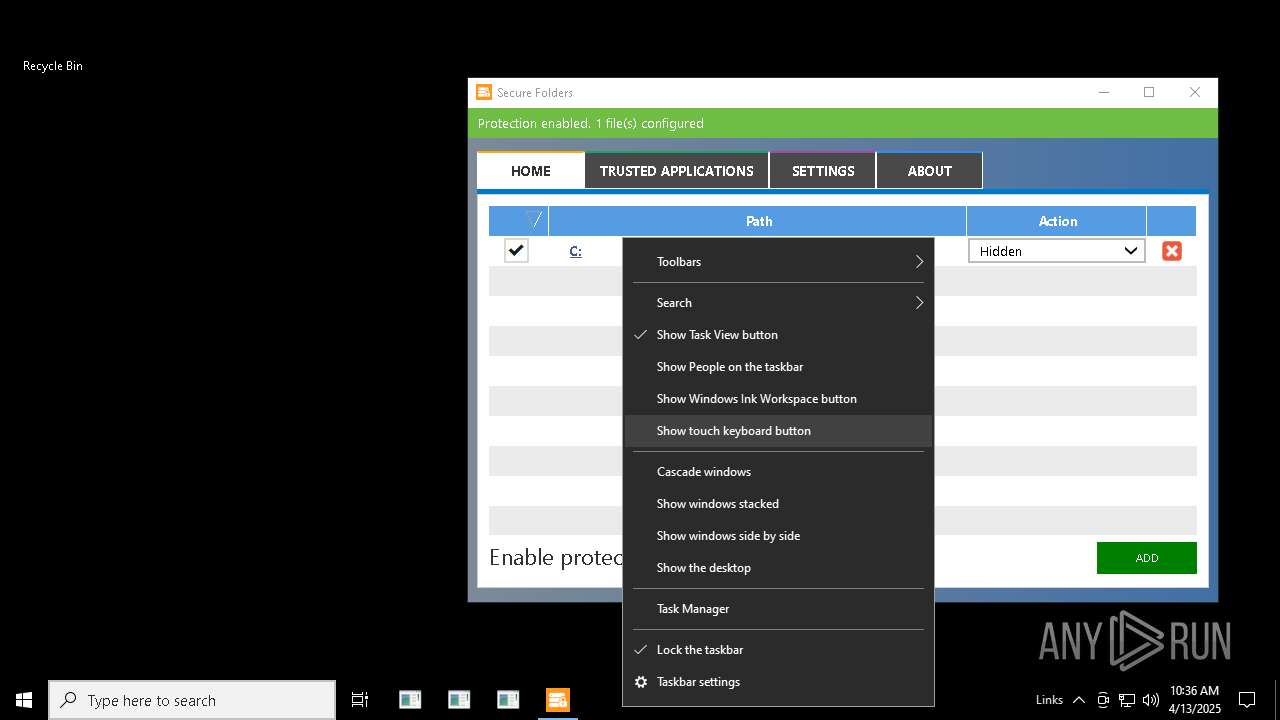Click the Path column header
Viewport: 1280px width, 720px height.
click(x=758, y=221)
